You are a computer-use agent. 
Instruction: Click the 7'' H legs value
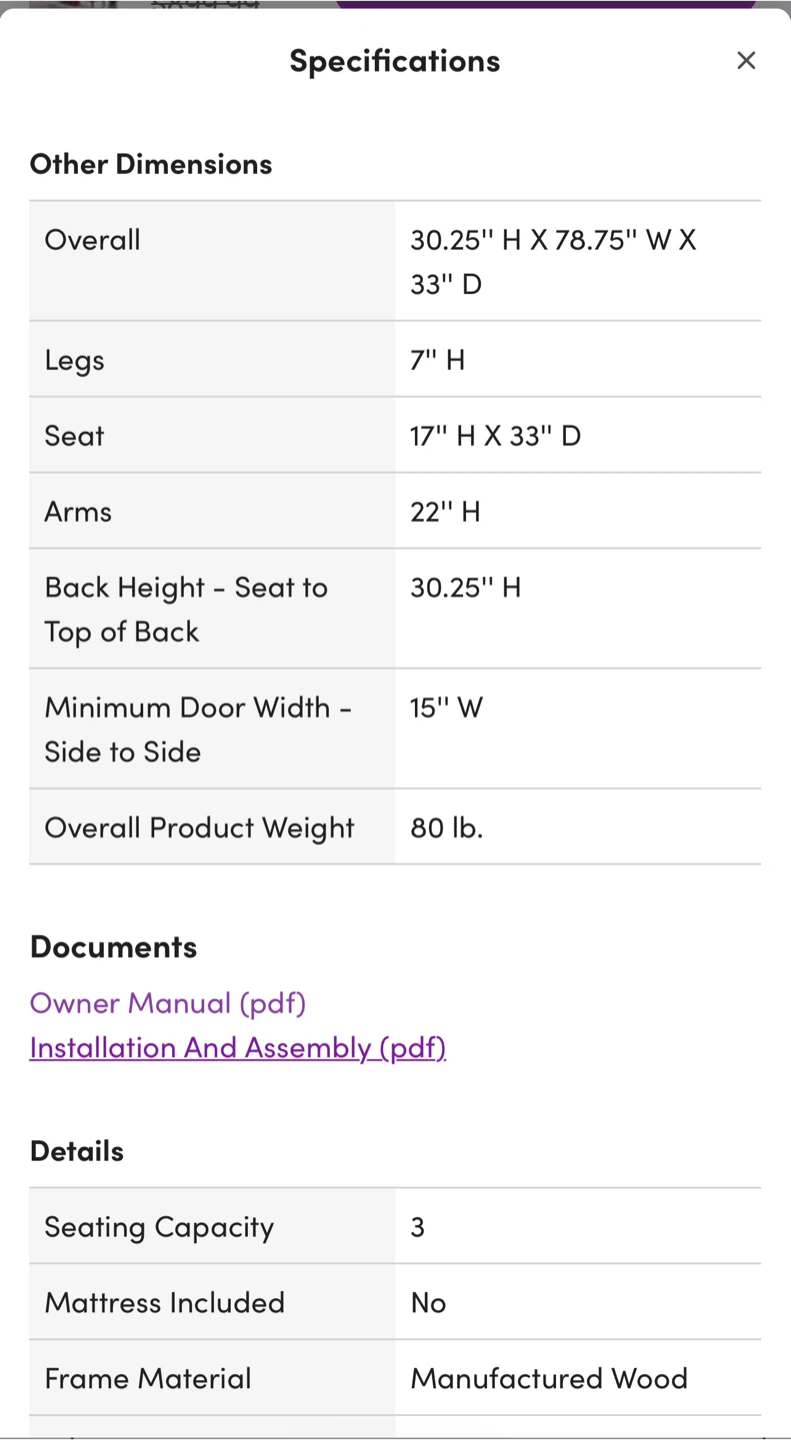(438, 360)
